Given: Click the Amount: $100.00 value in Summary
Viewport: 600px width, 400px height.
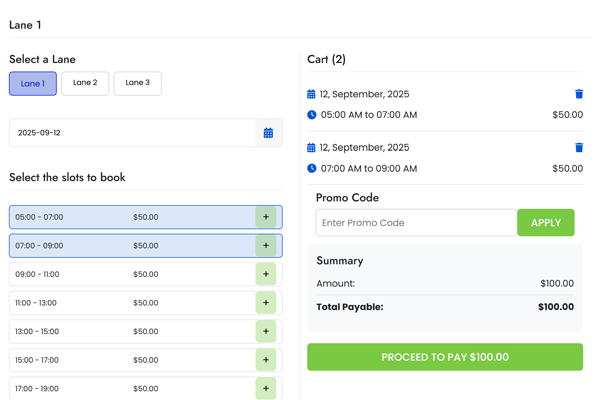Looking at the screenshot, I should tap(557, 283).
